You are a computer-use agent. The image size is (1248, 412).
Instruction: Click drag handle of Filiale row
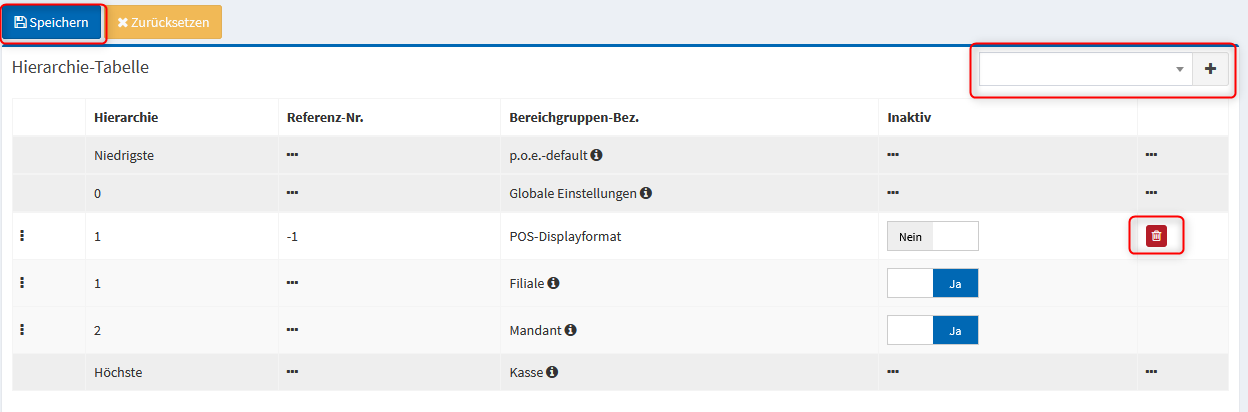tap(22, 283)
